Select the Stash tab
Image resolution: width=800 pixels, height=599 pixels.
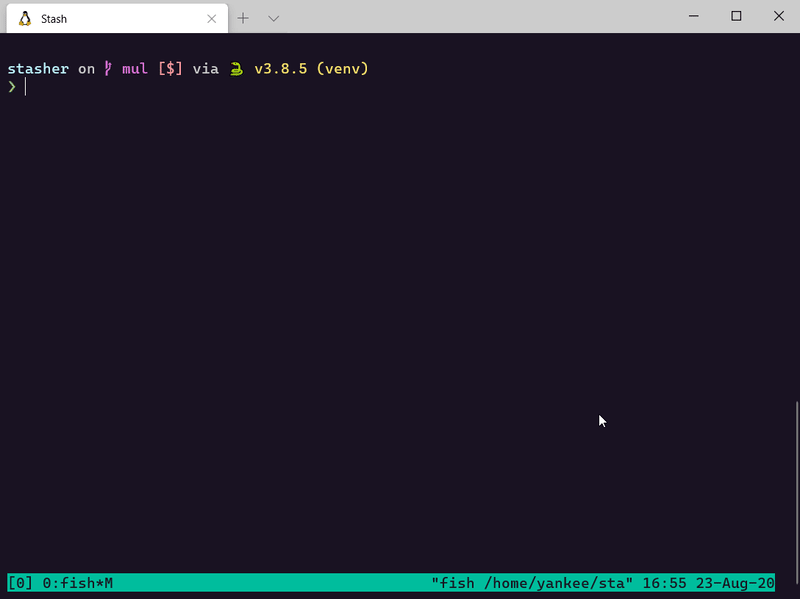(117, 19)
